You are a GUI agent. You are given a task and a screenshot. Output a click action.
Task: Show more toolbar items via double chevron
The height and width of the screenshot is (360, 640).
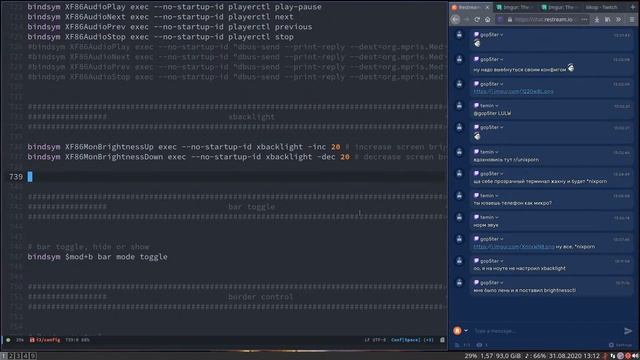click(x=618, y=19)
